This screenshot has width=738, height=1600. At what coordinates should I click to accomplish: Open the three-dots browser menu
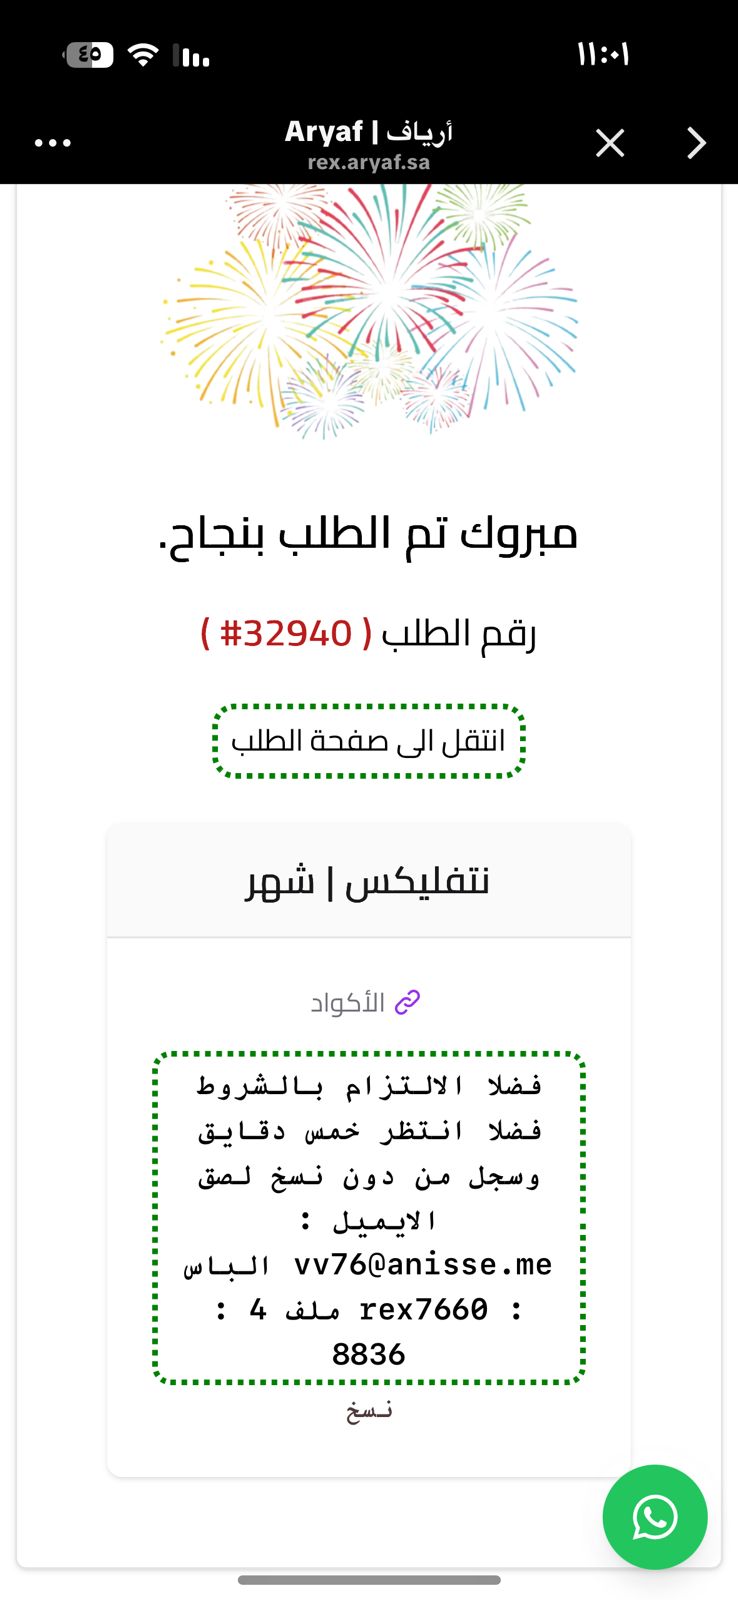click(52, 143)
